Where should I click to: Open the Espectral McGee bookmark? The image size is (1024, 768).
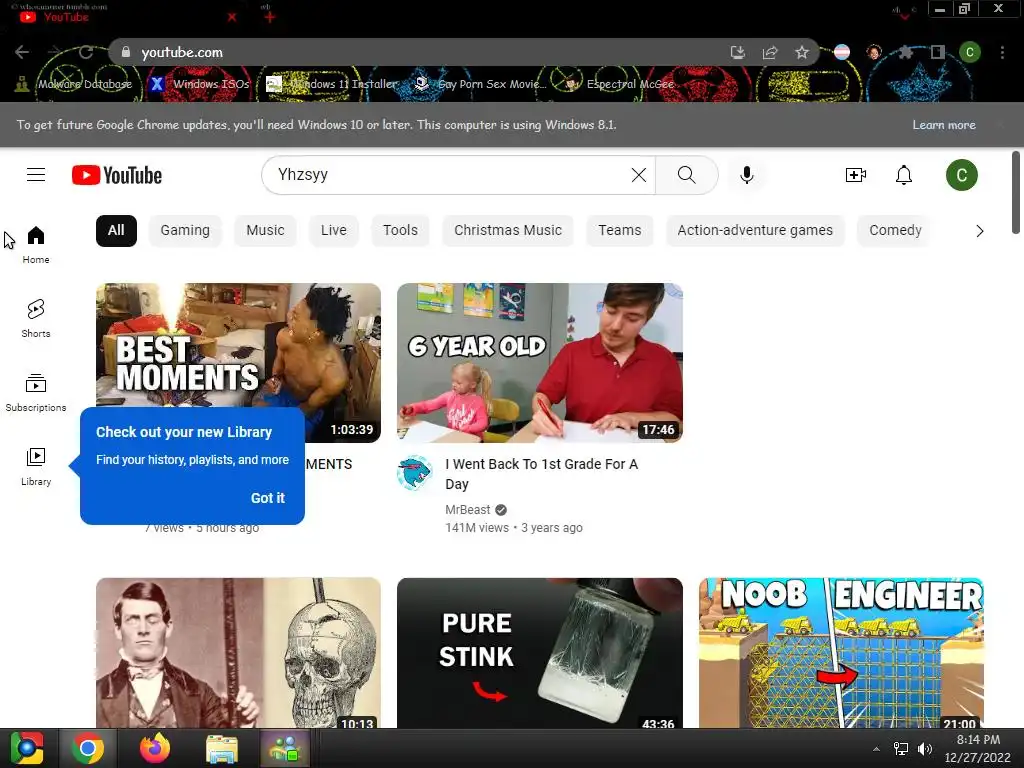[620, 84]
